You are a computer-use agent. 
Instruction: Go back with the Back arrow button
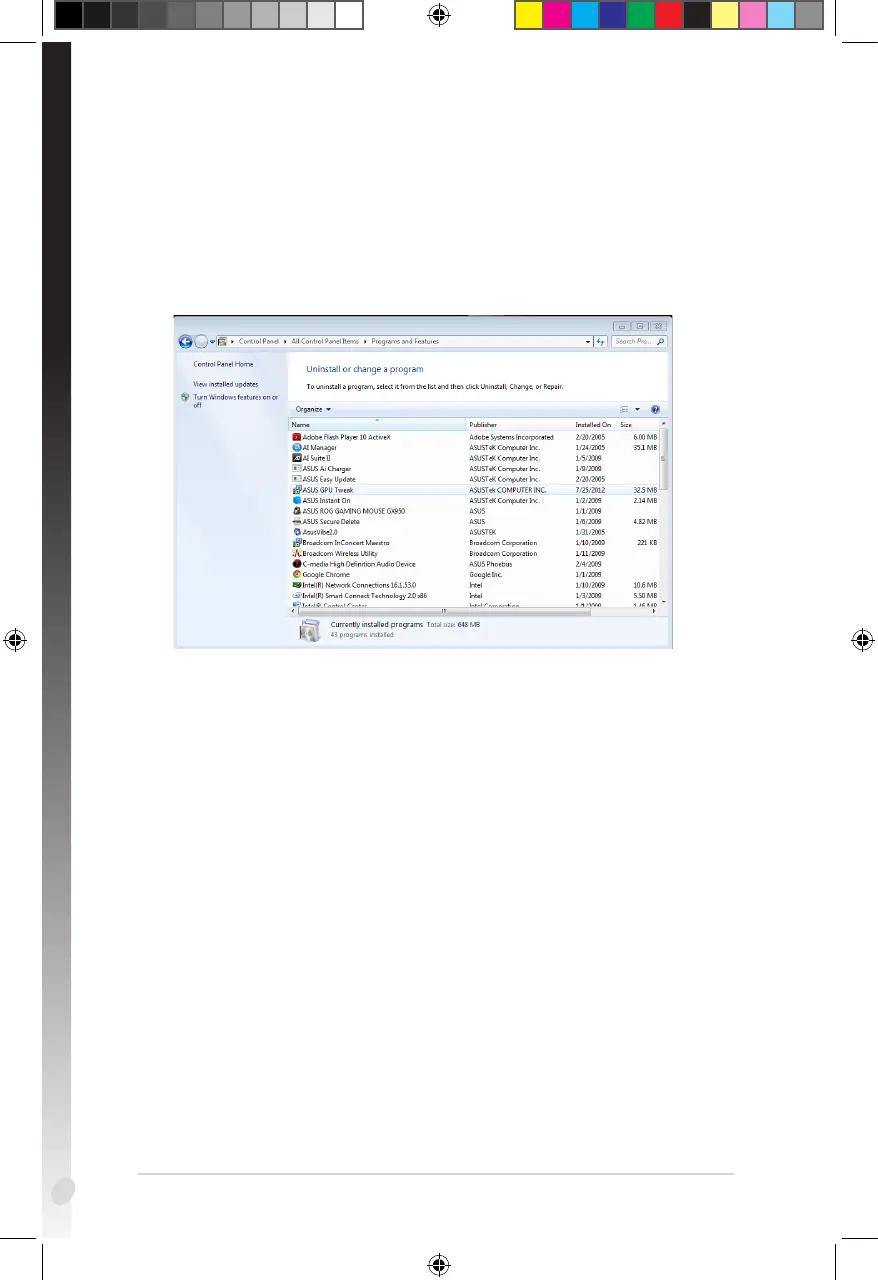pyautogui.click(x=185, y=341)
